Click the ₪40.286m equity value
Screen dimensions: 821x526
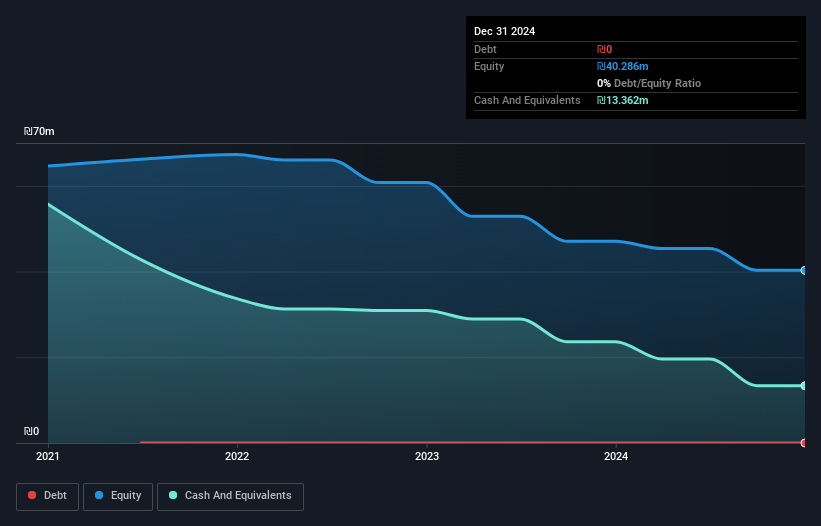point(623,66)
